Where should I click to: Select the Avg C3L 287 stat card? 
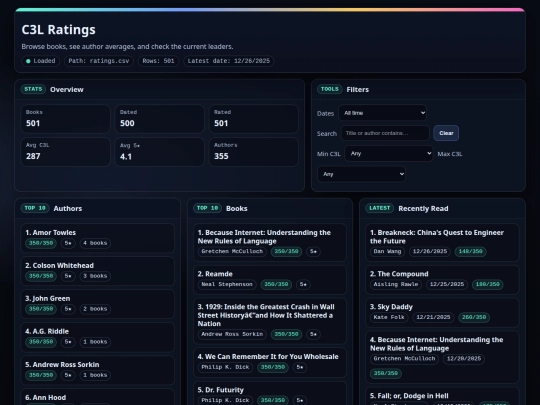[65, 152]
